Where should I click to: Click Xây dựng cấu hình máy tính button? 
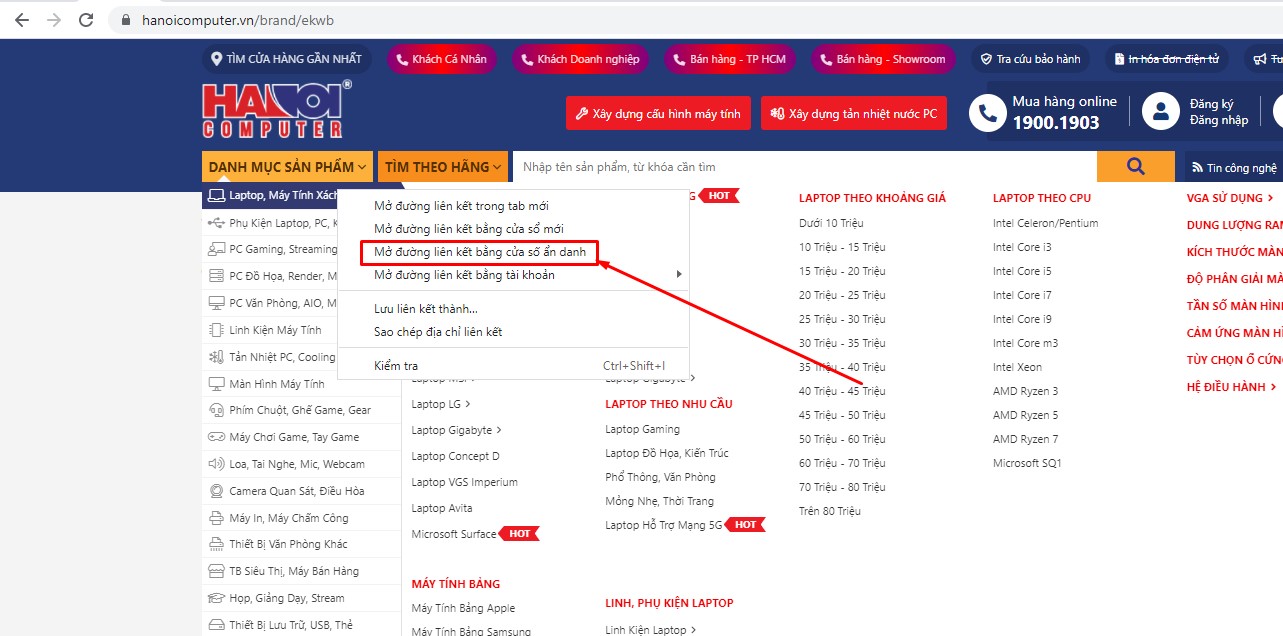(x=657, y=114)
